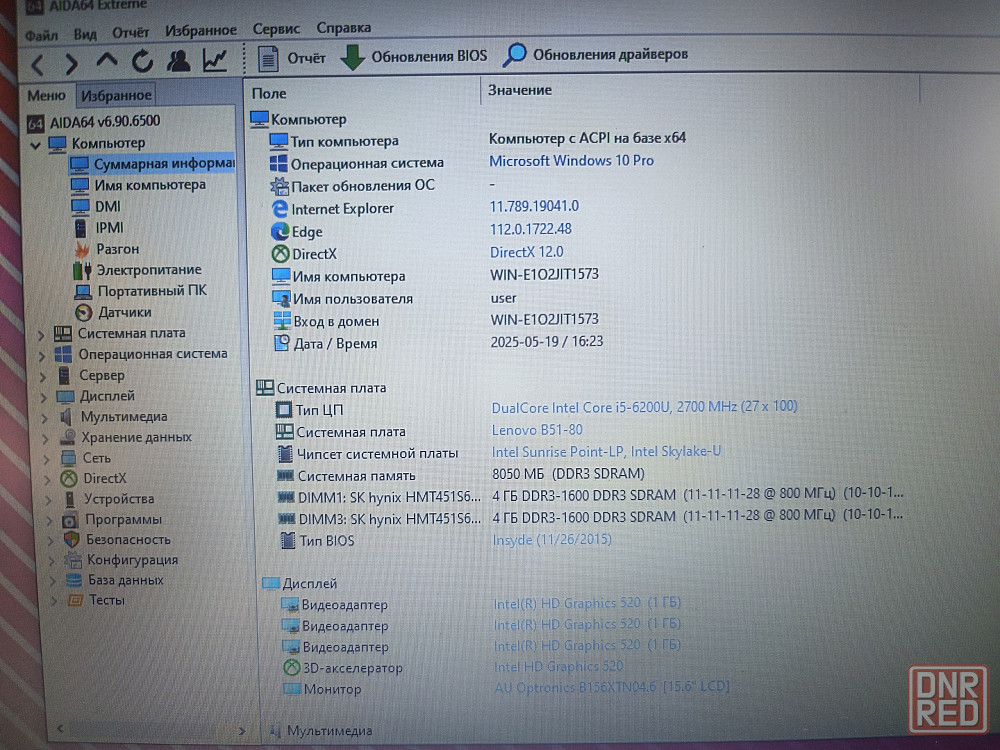Select the Портативный ПК tree item
Screen dimensions: 1000x750
[x=141, y=291]
